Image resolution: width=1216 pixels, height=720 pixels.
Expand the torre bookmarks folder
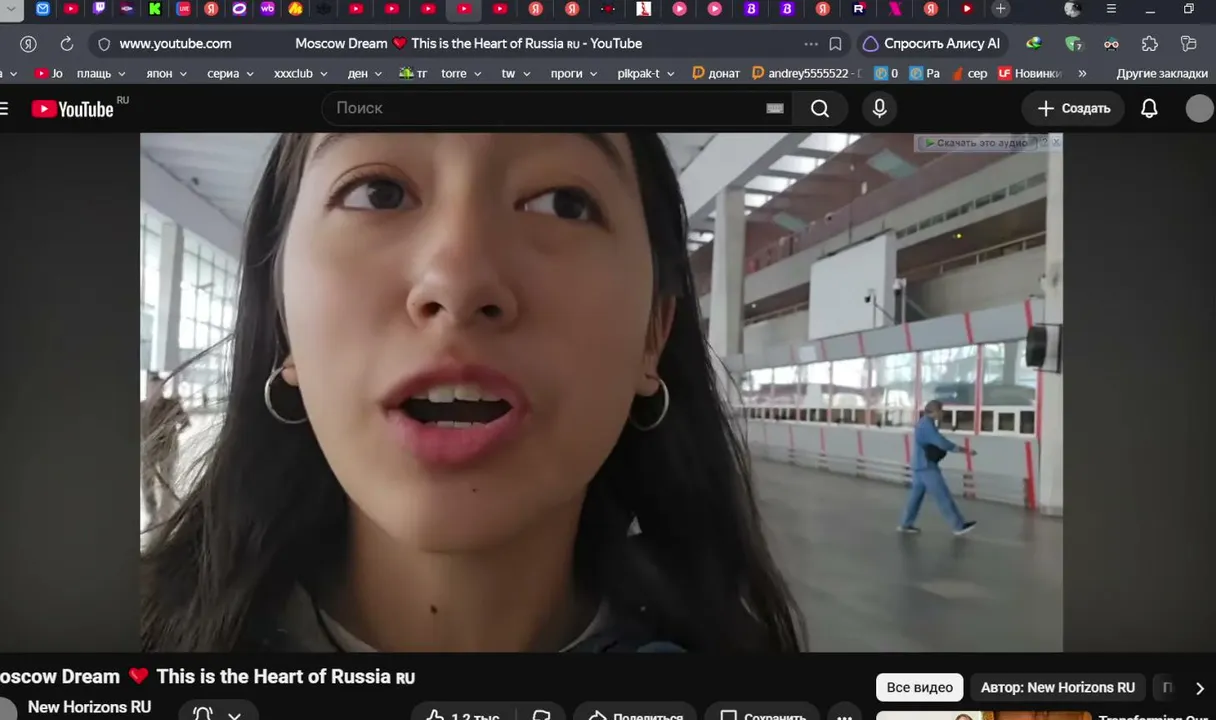(461, 74)
